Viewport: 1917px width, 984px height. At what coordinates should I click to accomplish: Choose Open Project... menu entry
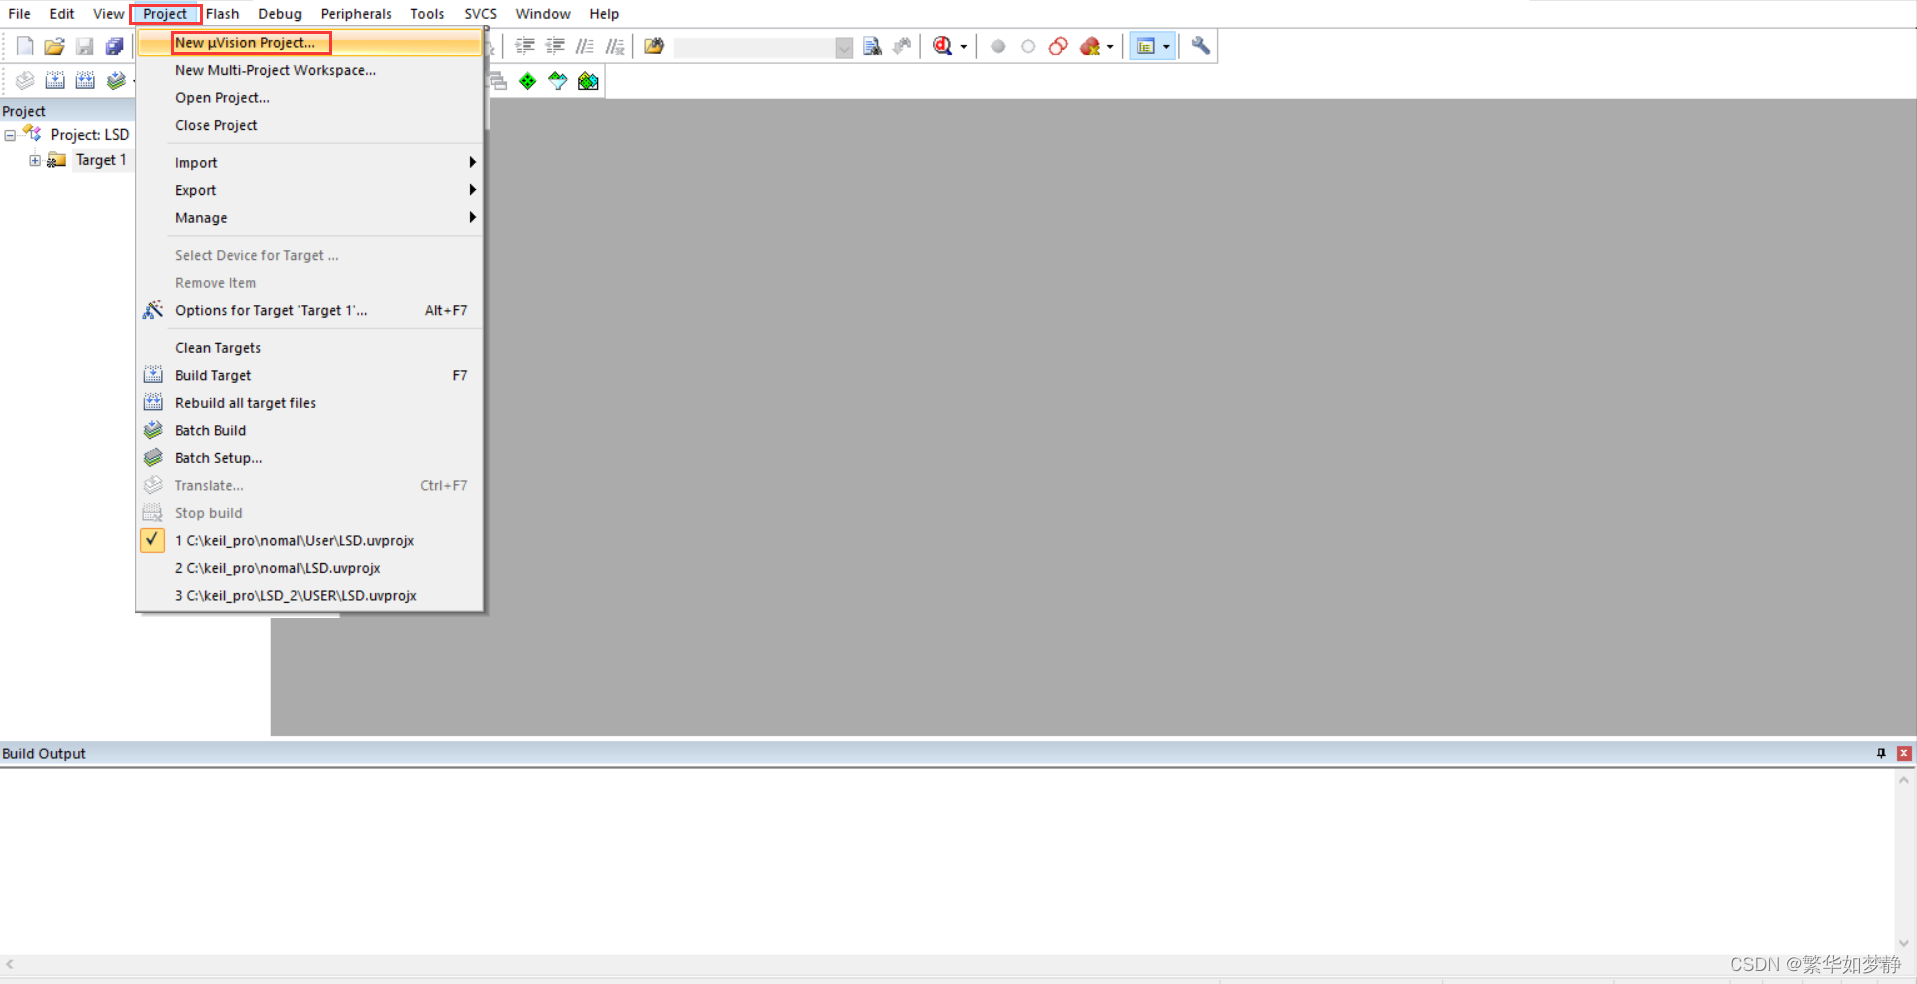coord(310,97)
